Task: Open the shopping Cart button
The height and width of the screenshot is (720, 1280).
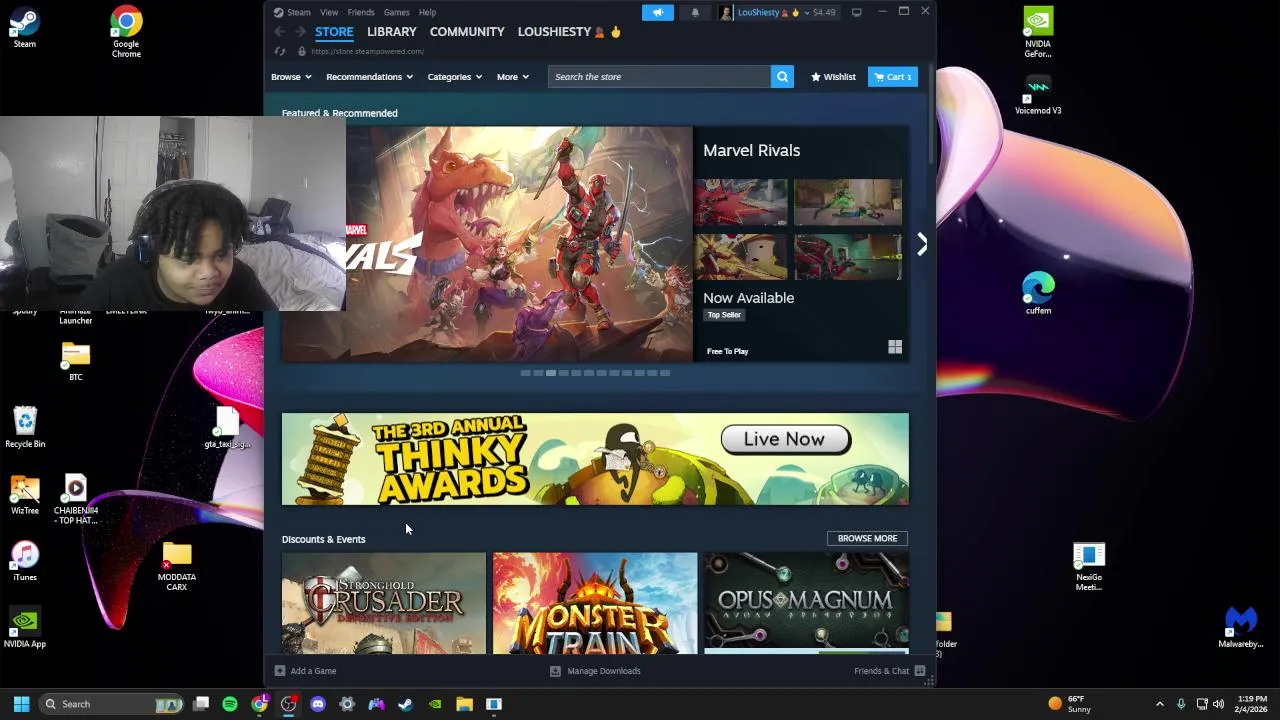Action: click(893, 77)
